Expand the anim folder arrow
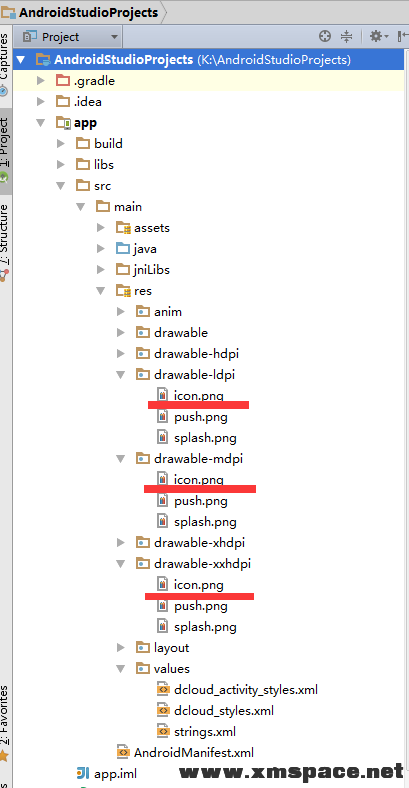Screen dimensions: 409x788 (121, 312)
